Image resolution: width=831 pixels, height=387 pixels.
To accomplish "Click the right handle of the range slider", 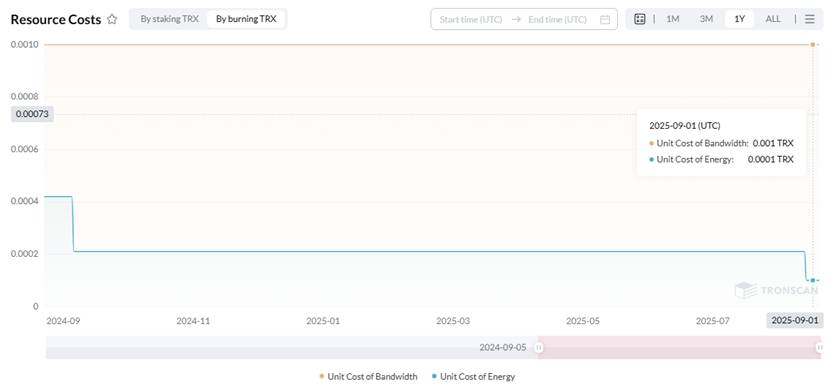I will coord(820,348).
